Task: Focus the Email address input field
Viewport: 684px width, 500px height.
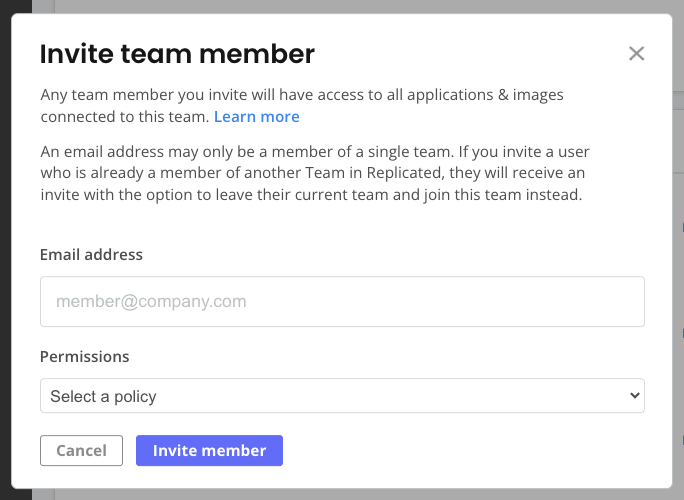Action: tap(342, 301)
